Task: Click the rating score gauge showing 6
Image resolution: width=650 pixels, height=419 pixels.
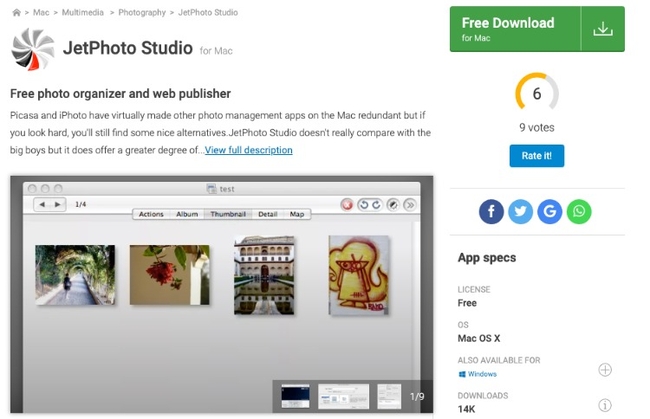Action: coord(537,93)
